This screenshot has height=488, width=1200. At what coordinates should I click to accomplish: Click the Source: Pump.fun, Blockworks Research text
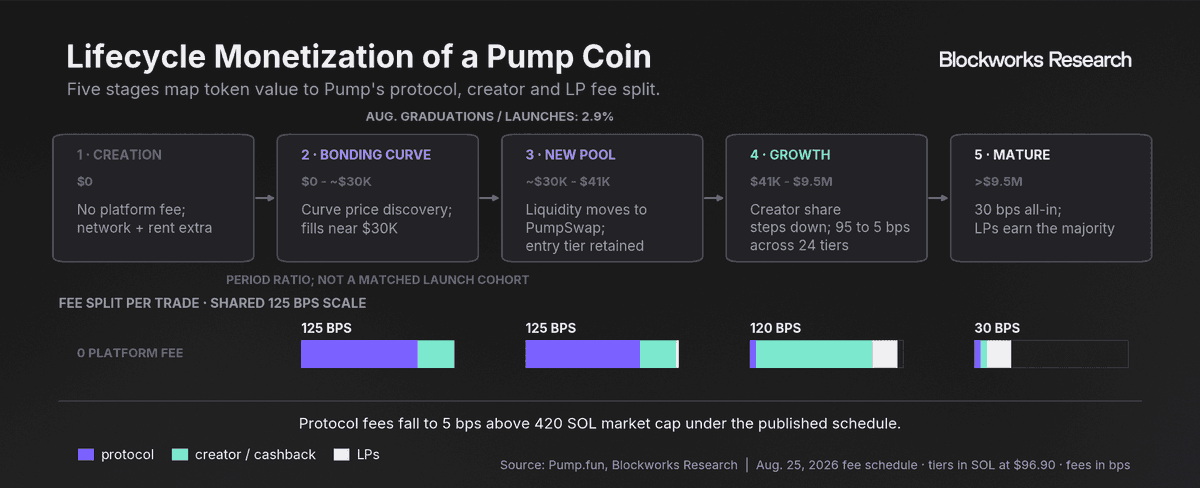click(618, 465)
